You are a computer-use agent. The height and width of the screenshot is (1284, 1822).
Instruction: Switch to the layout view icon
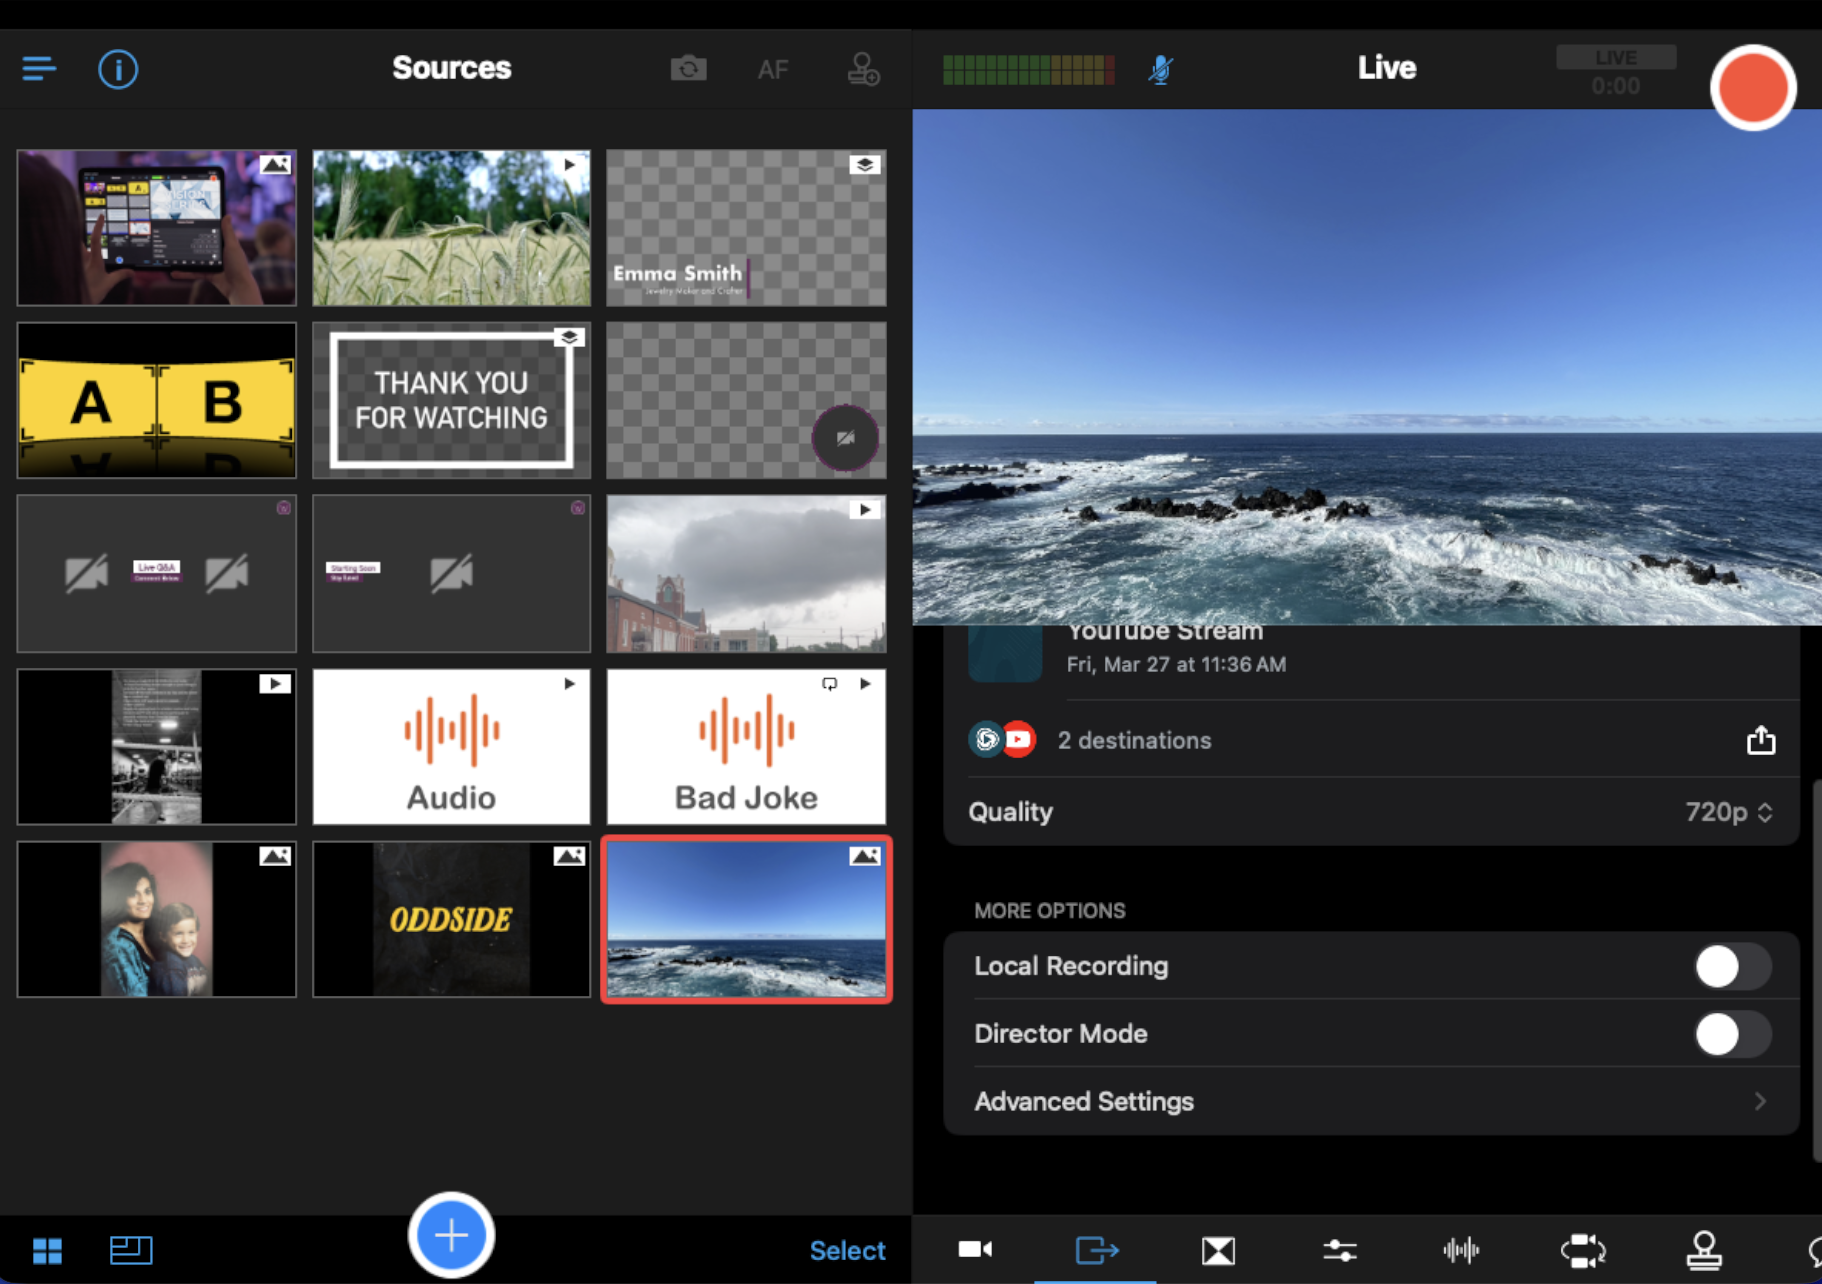(x=131, y=1250)
